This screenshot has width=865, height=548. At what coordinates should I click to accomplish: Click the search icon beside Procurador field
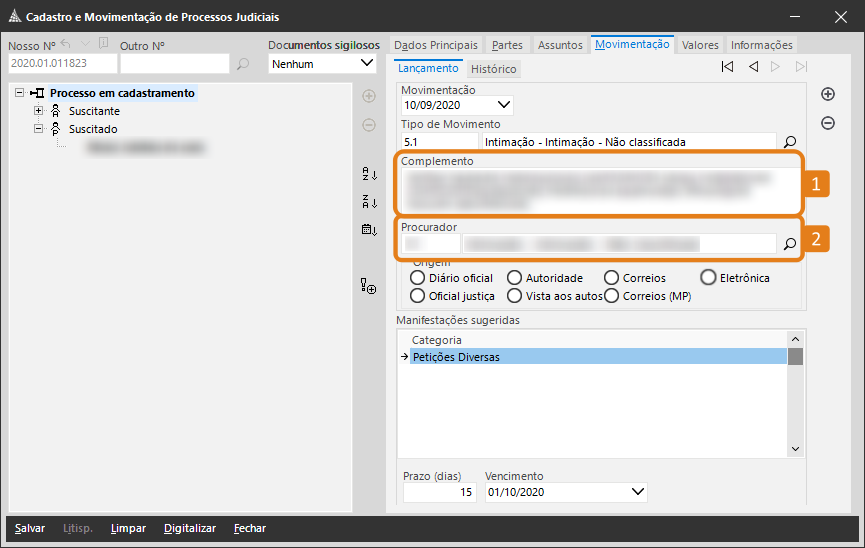[x=789, y=243]
